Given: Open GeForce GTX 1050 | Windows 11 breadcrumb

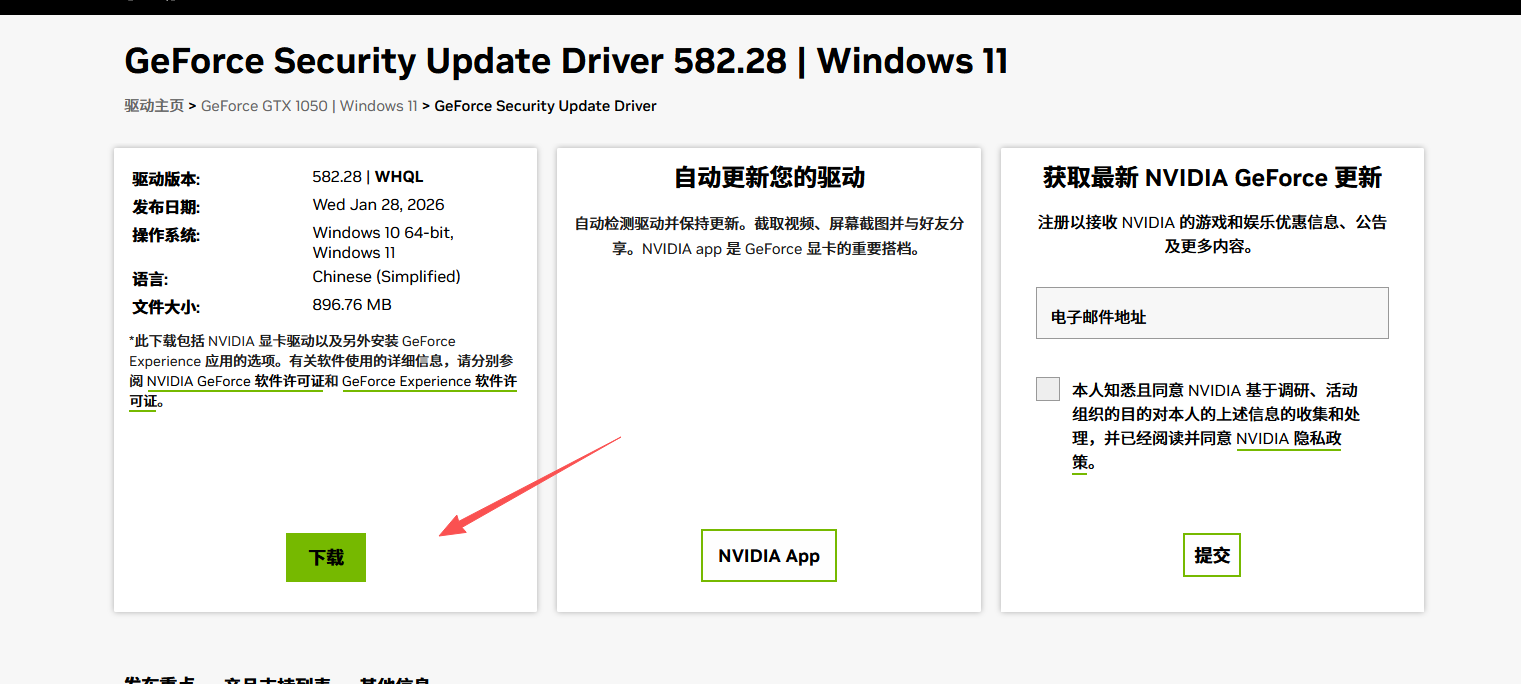Looking at the screenshot, I should click(309, 105).
